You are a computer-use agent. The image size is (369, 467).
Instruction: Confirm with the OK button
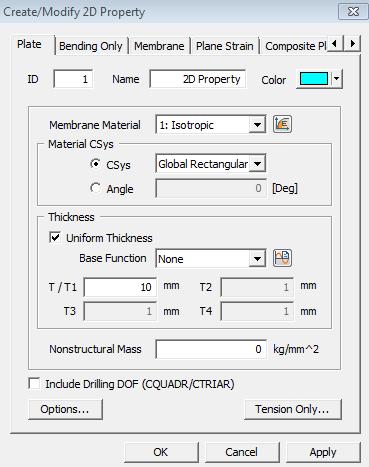161,452
